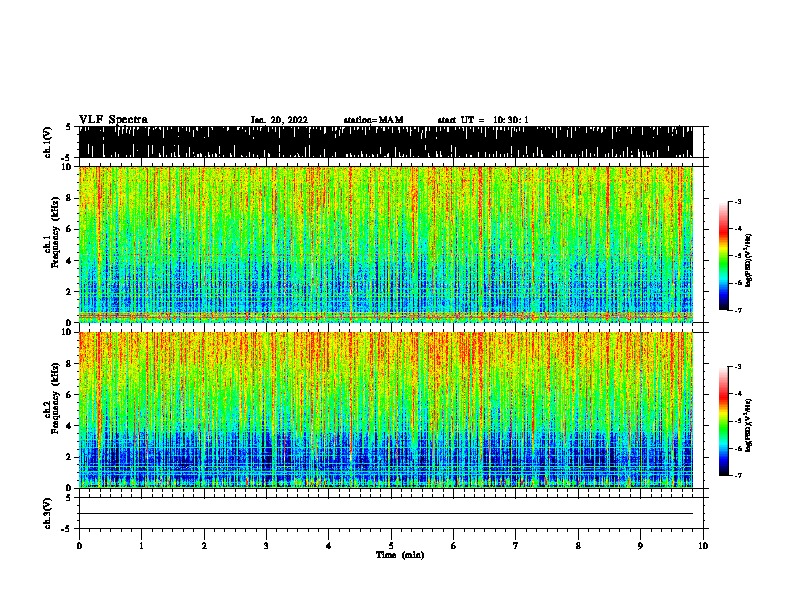
Task: Click the "10" tick on ch.2 frequency axis
Action: [x=69, y=332]
